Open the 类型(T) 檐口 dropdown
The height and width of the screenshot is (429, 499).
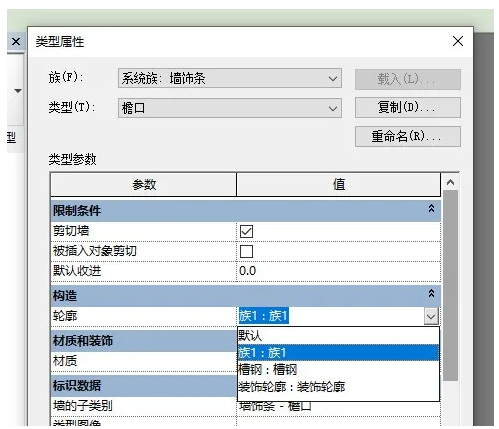pos(230,108)
